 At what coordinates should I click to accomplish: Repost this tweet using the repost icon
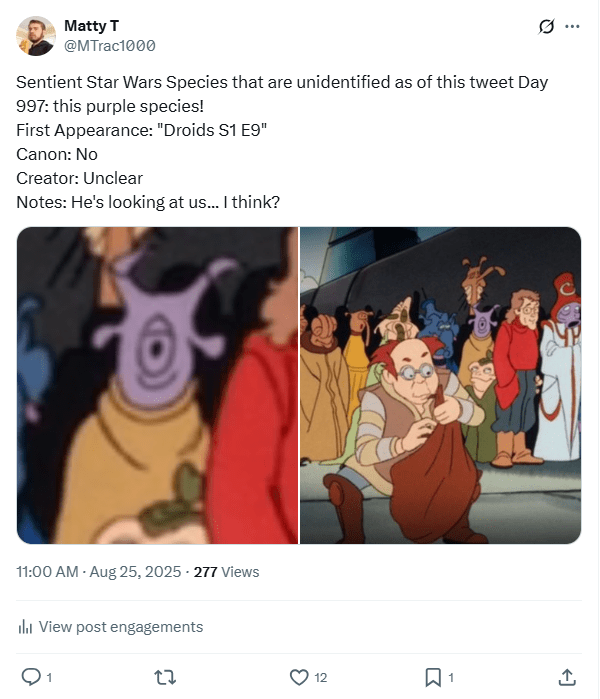[166, 677]
